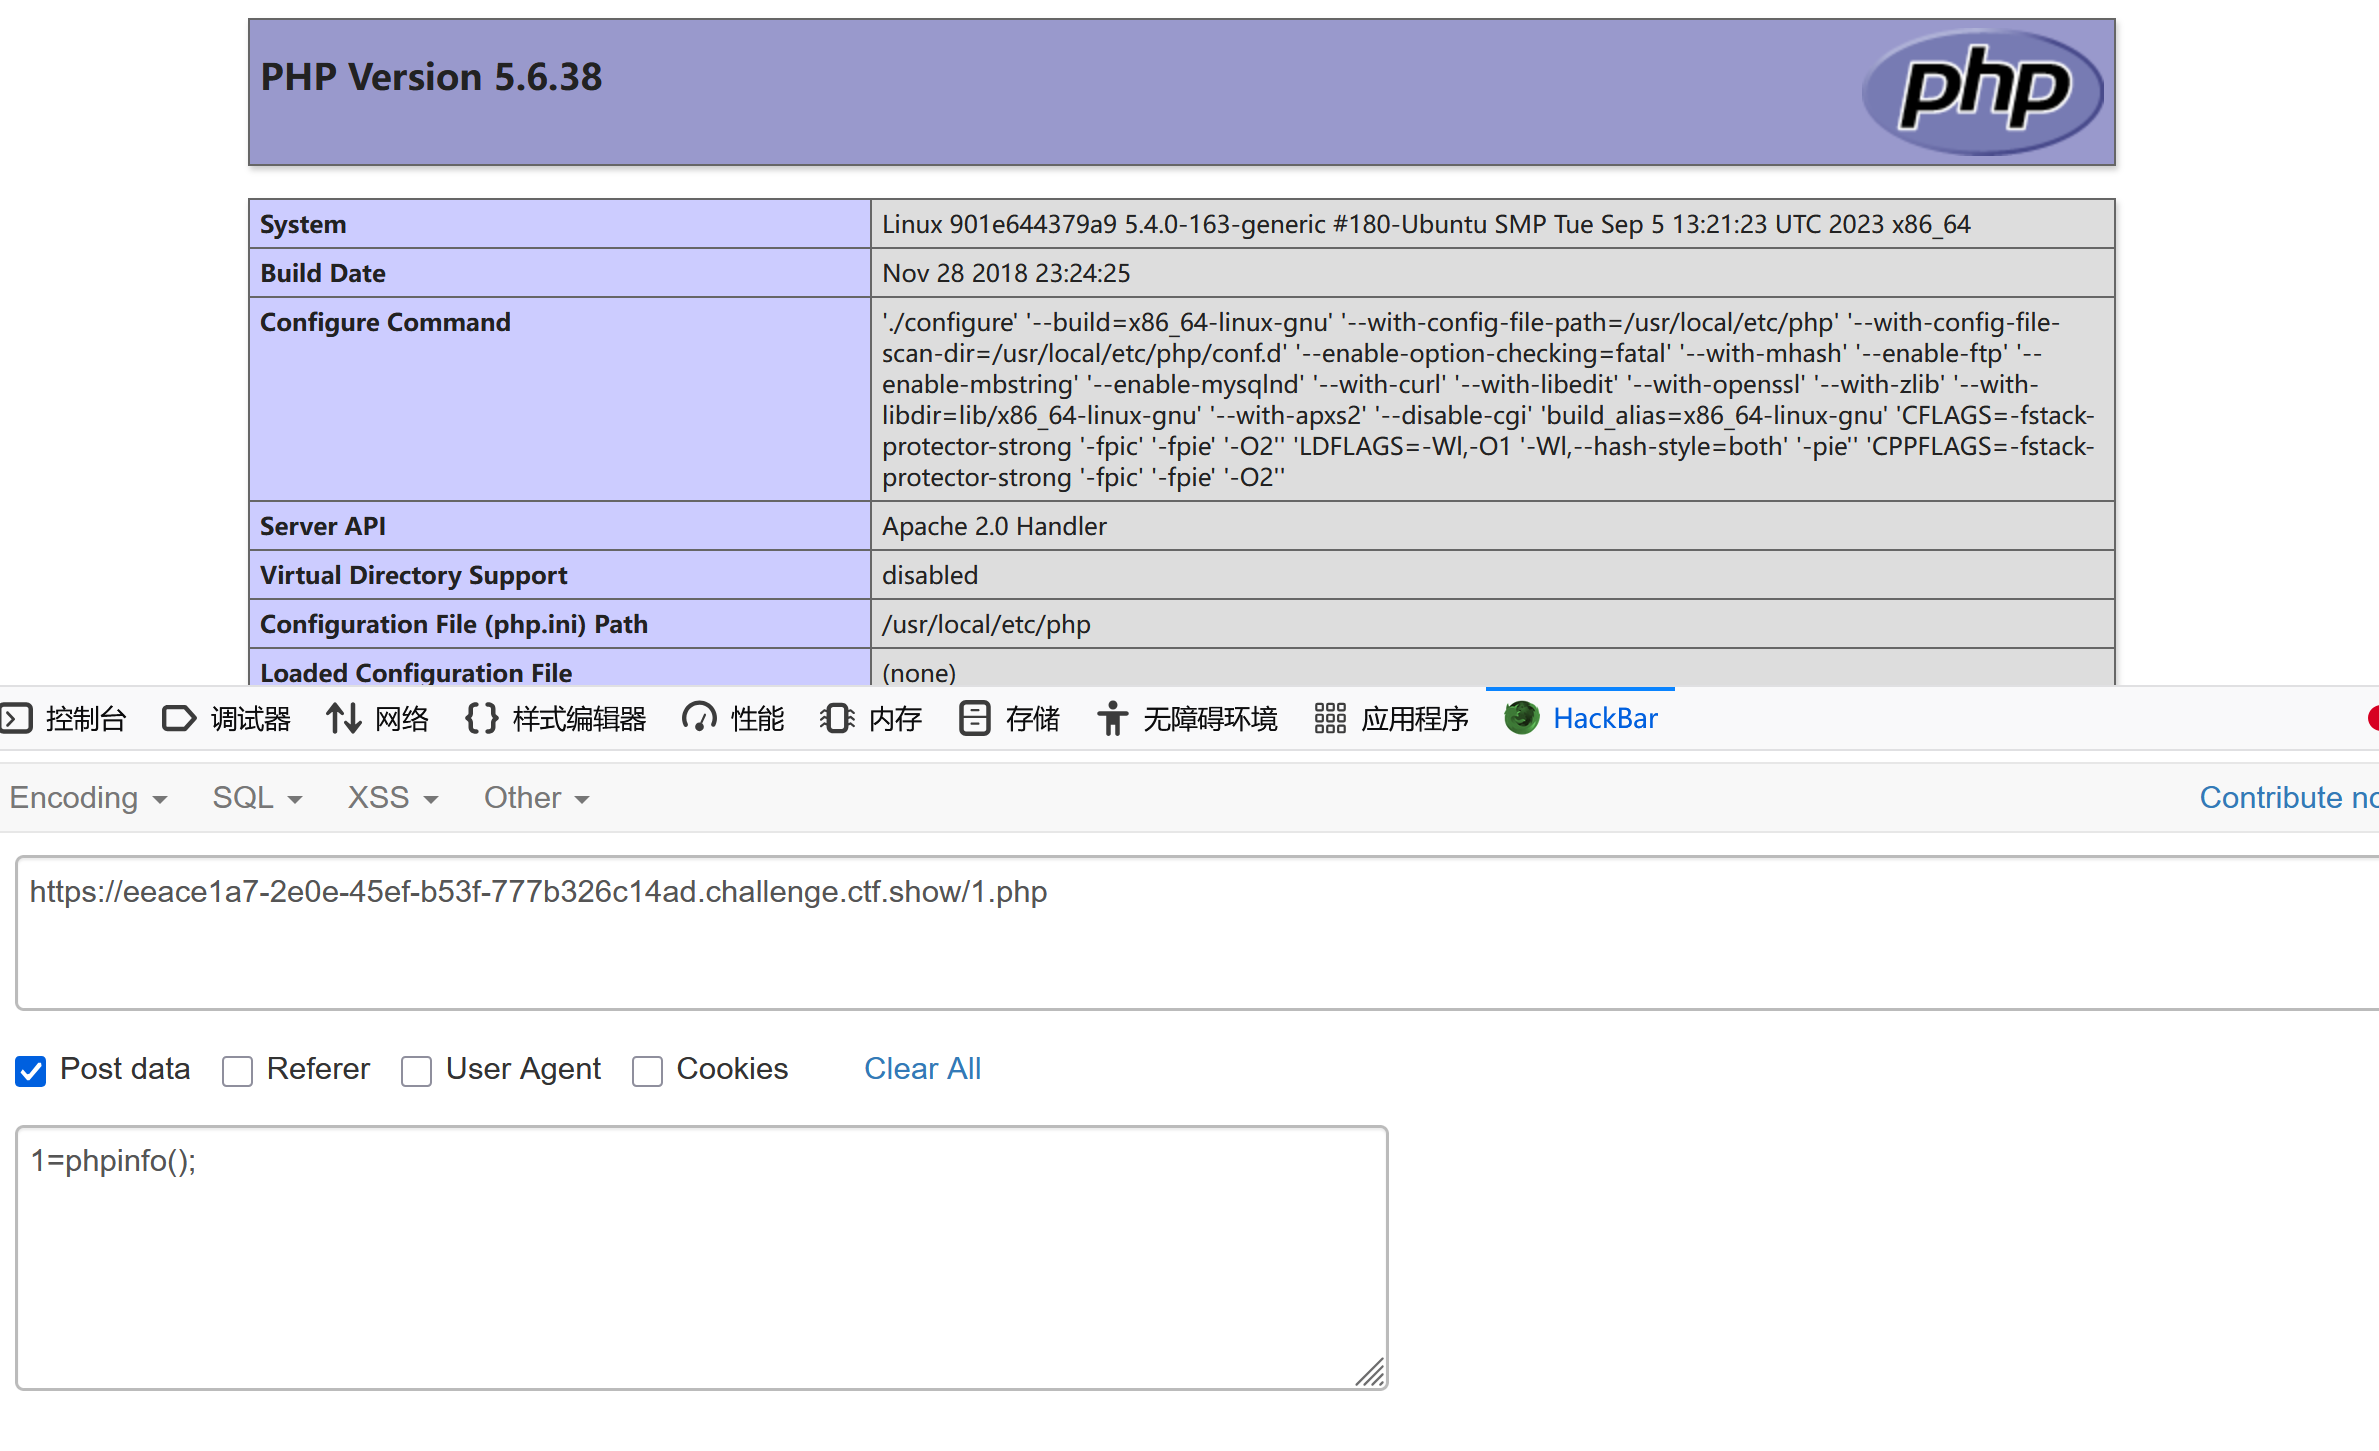The width and height of the screenshot is (2379, 1451).
Task: Click the Clear All link
Action: (x=922, y=1069)
